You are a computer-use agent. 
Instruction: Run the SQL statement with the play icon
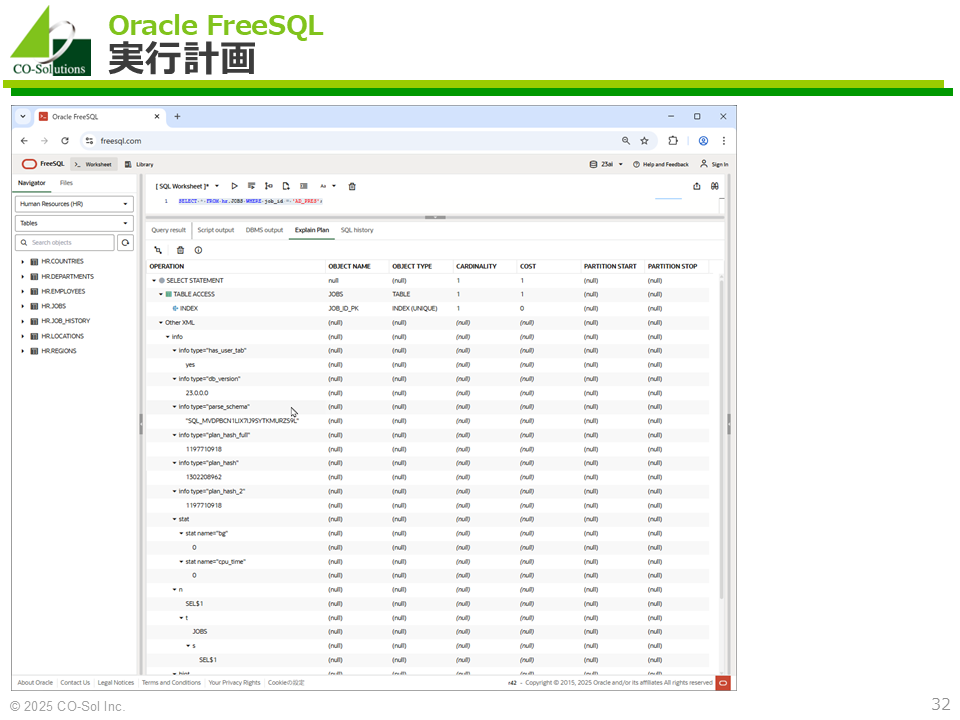pos(235,186)
